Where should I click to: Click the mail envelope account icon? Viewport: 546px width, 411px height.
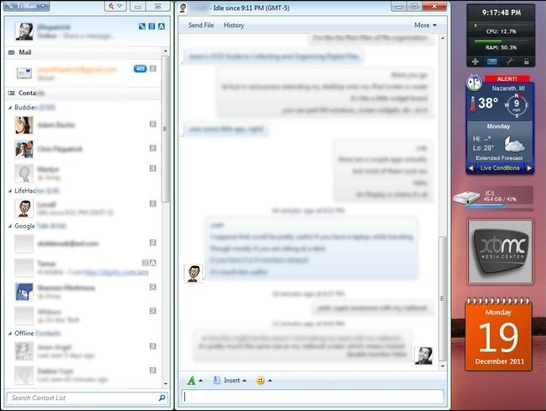coord(24,73)
